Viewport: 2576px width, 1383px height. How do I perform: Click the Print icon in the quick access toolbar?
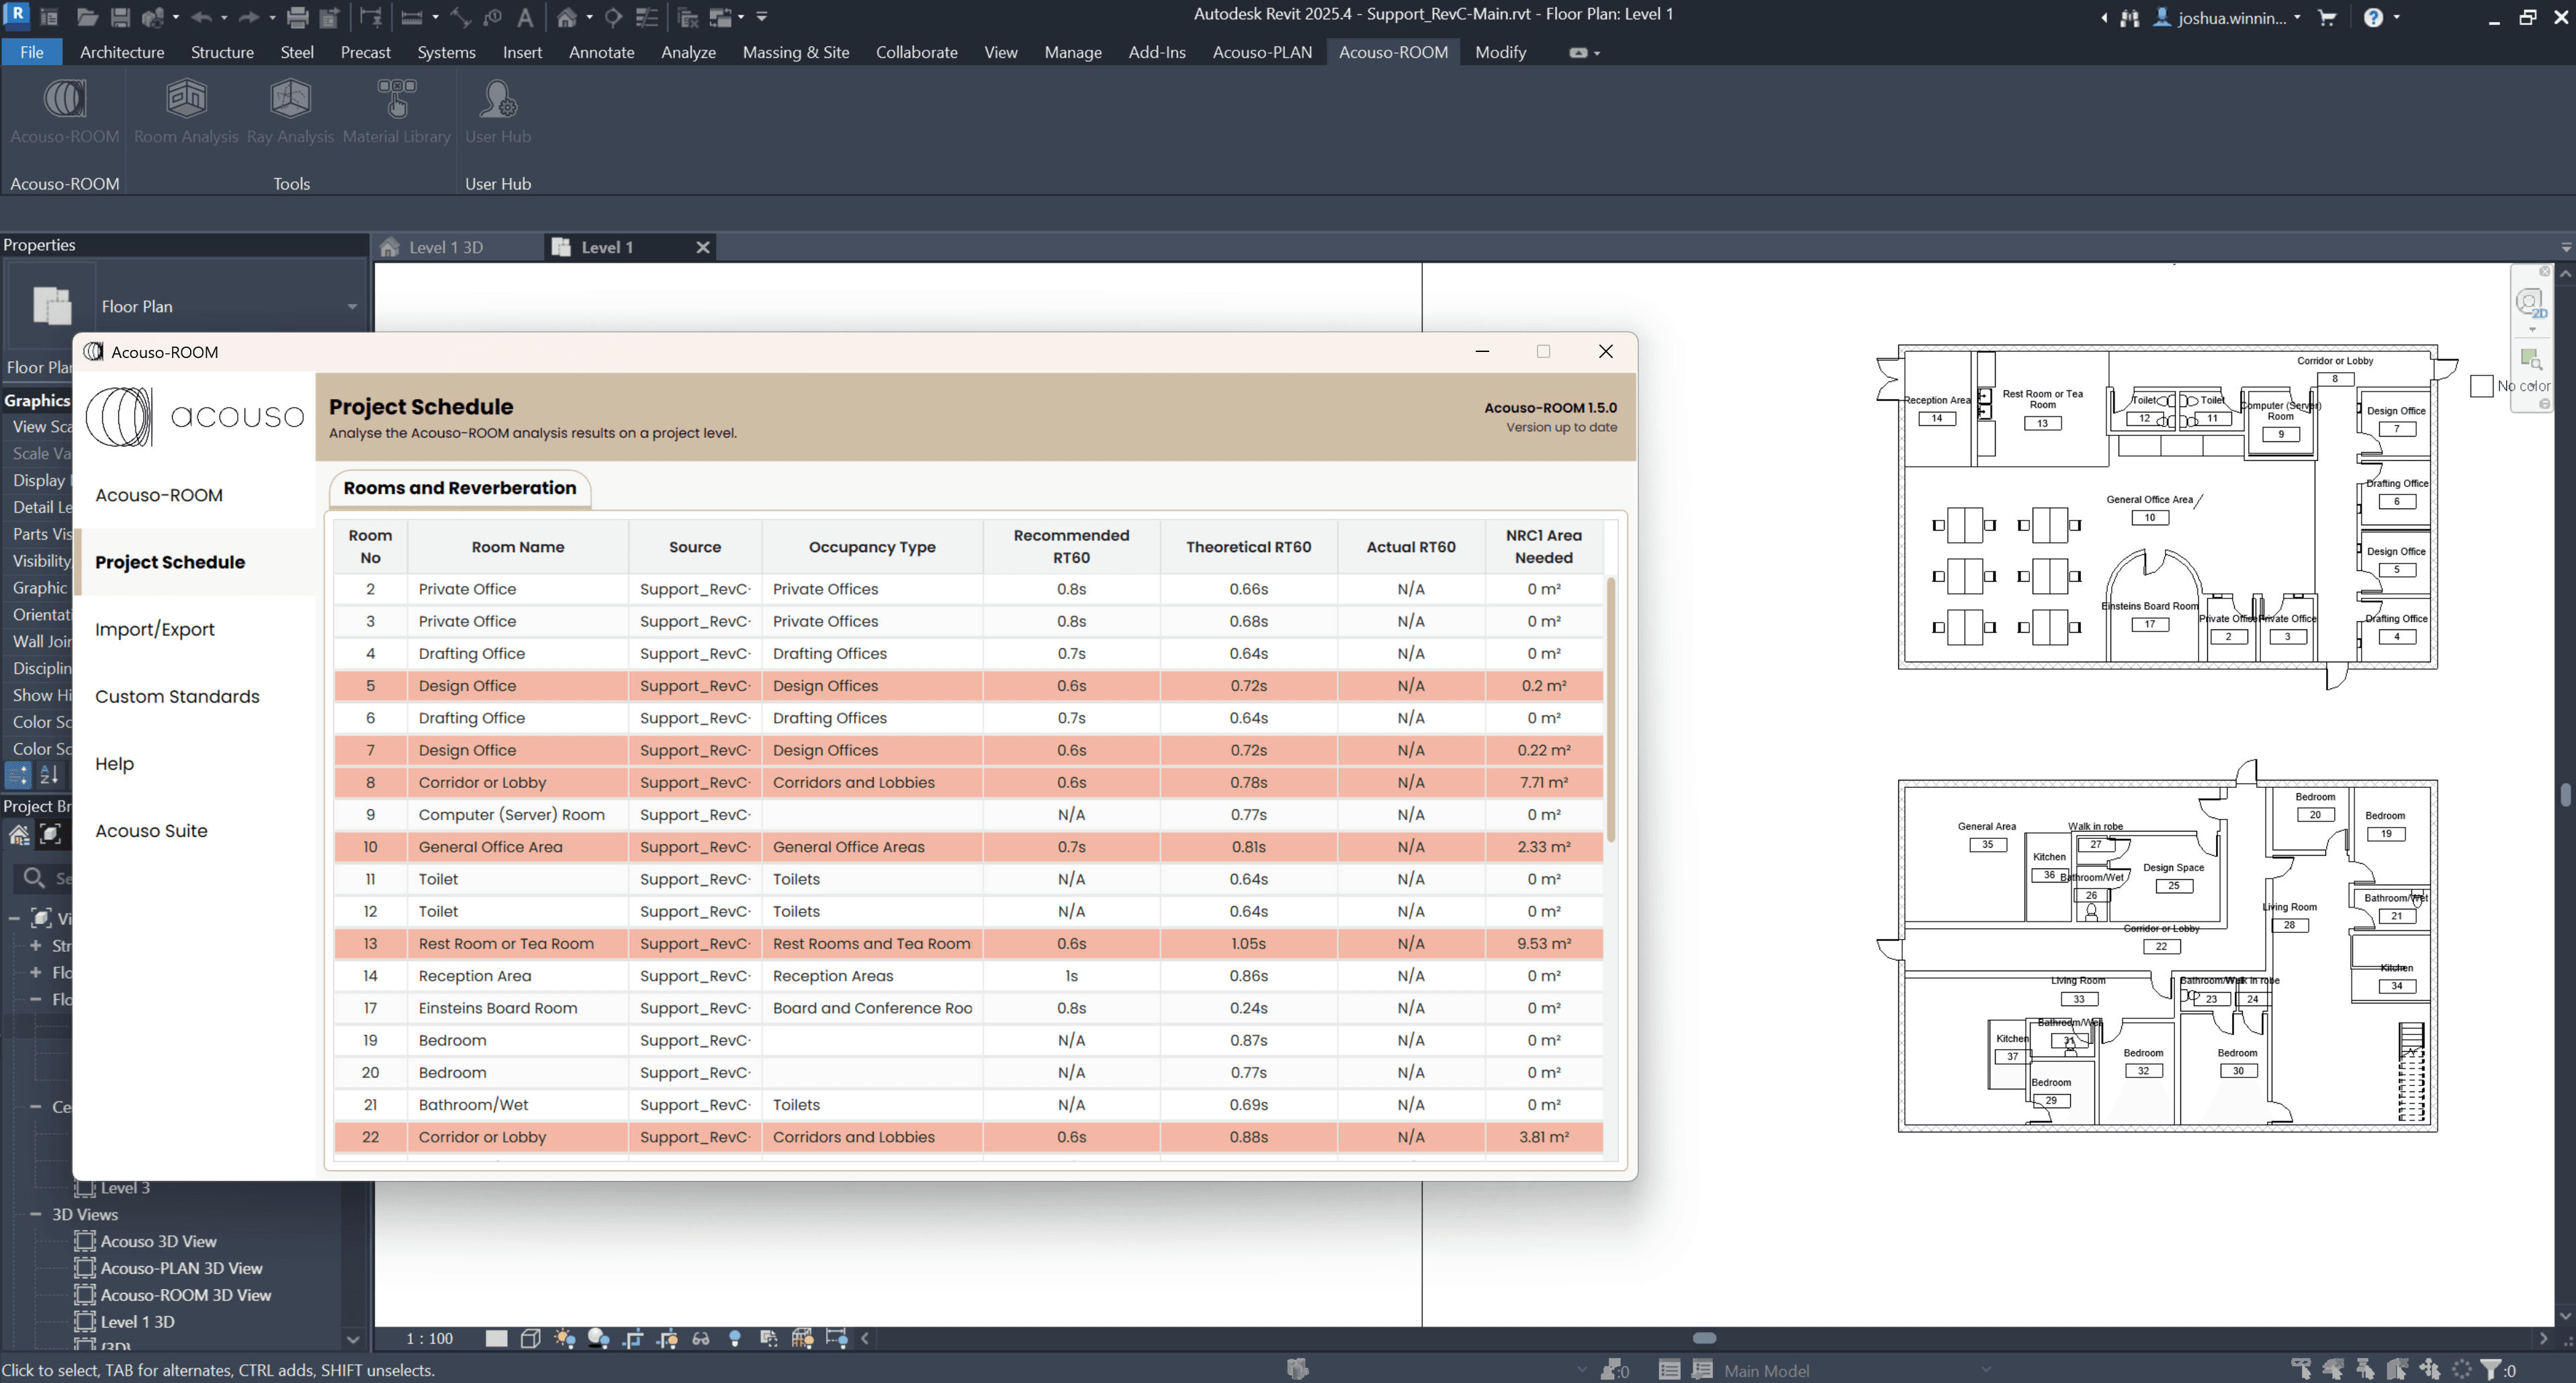click(x=297, y=17)
